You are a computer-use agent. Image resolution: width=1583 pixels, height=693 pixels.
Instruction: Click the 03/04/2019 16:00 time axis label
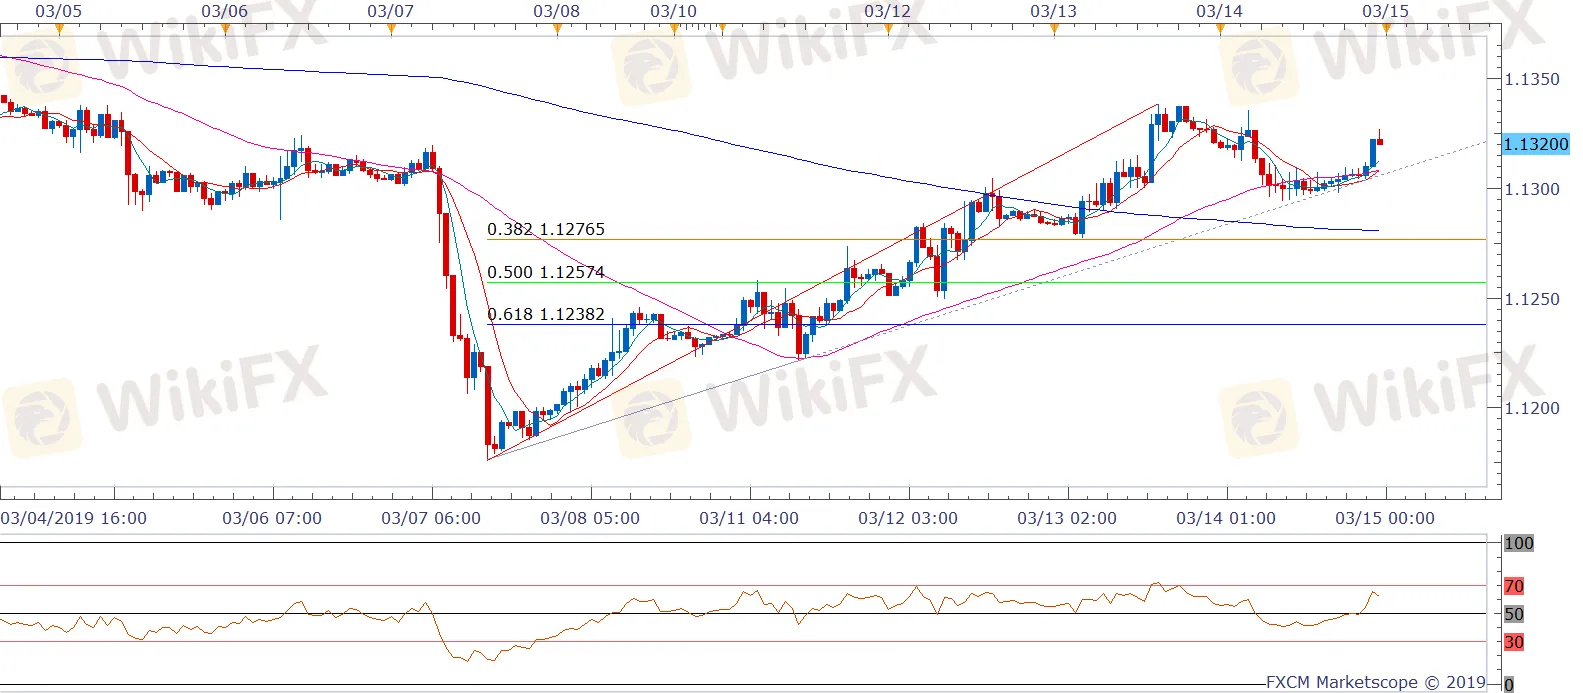74,518
